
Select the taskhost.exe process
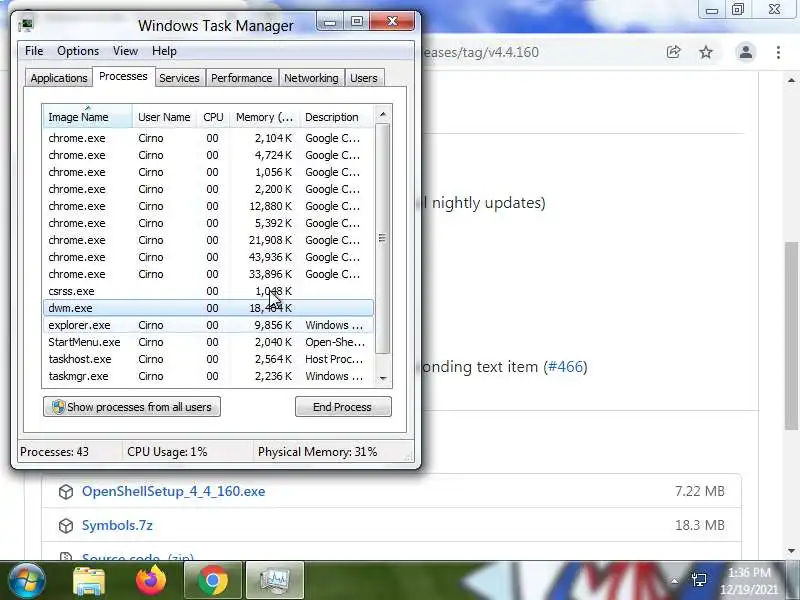tap(208, 359)
